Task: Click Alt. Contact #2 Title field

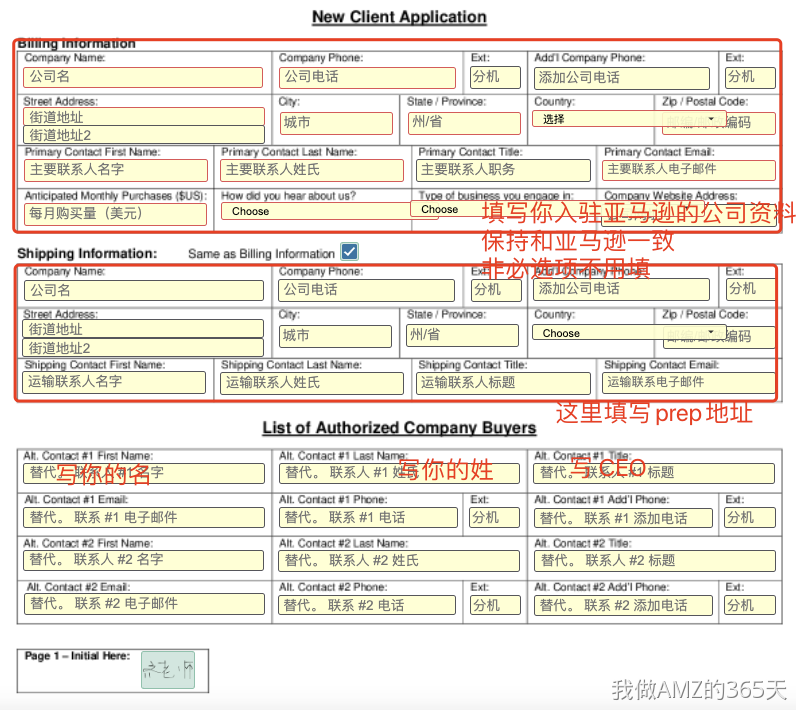Action: click(655, 561)
